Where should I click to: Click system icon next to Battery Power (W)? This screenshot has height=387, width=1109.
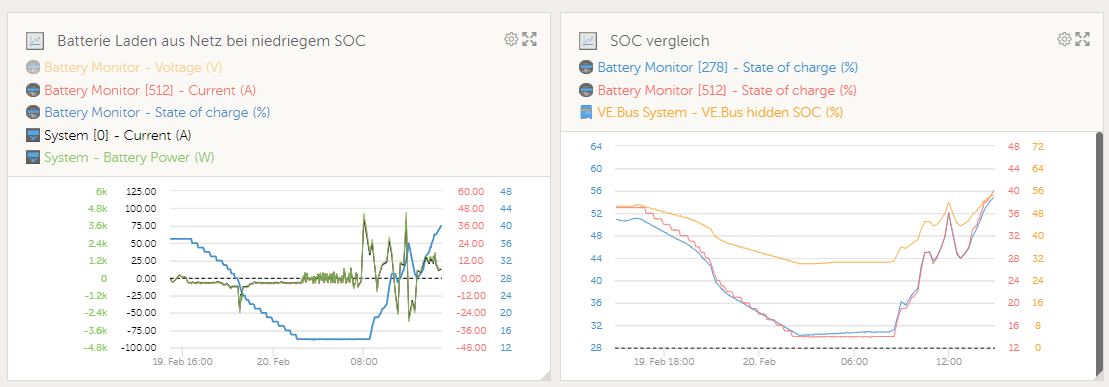[33, 157]
